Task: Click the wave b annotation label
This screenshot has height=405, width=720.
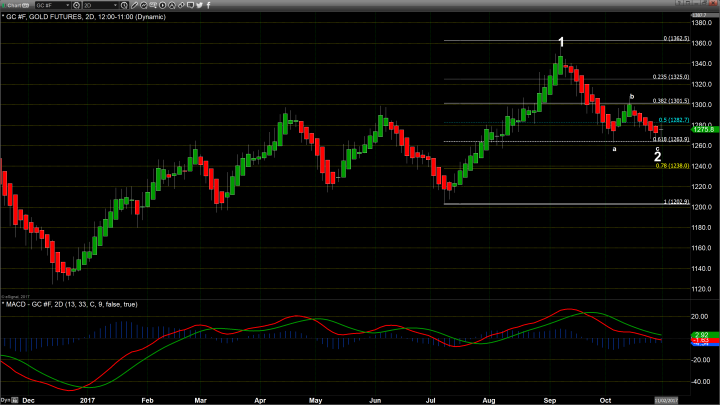Action: [x=632, y=96]
